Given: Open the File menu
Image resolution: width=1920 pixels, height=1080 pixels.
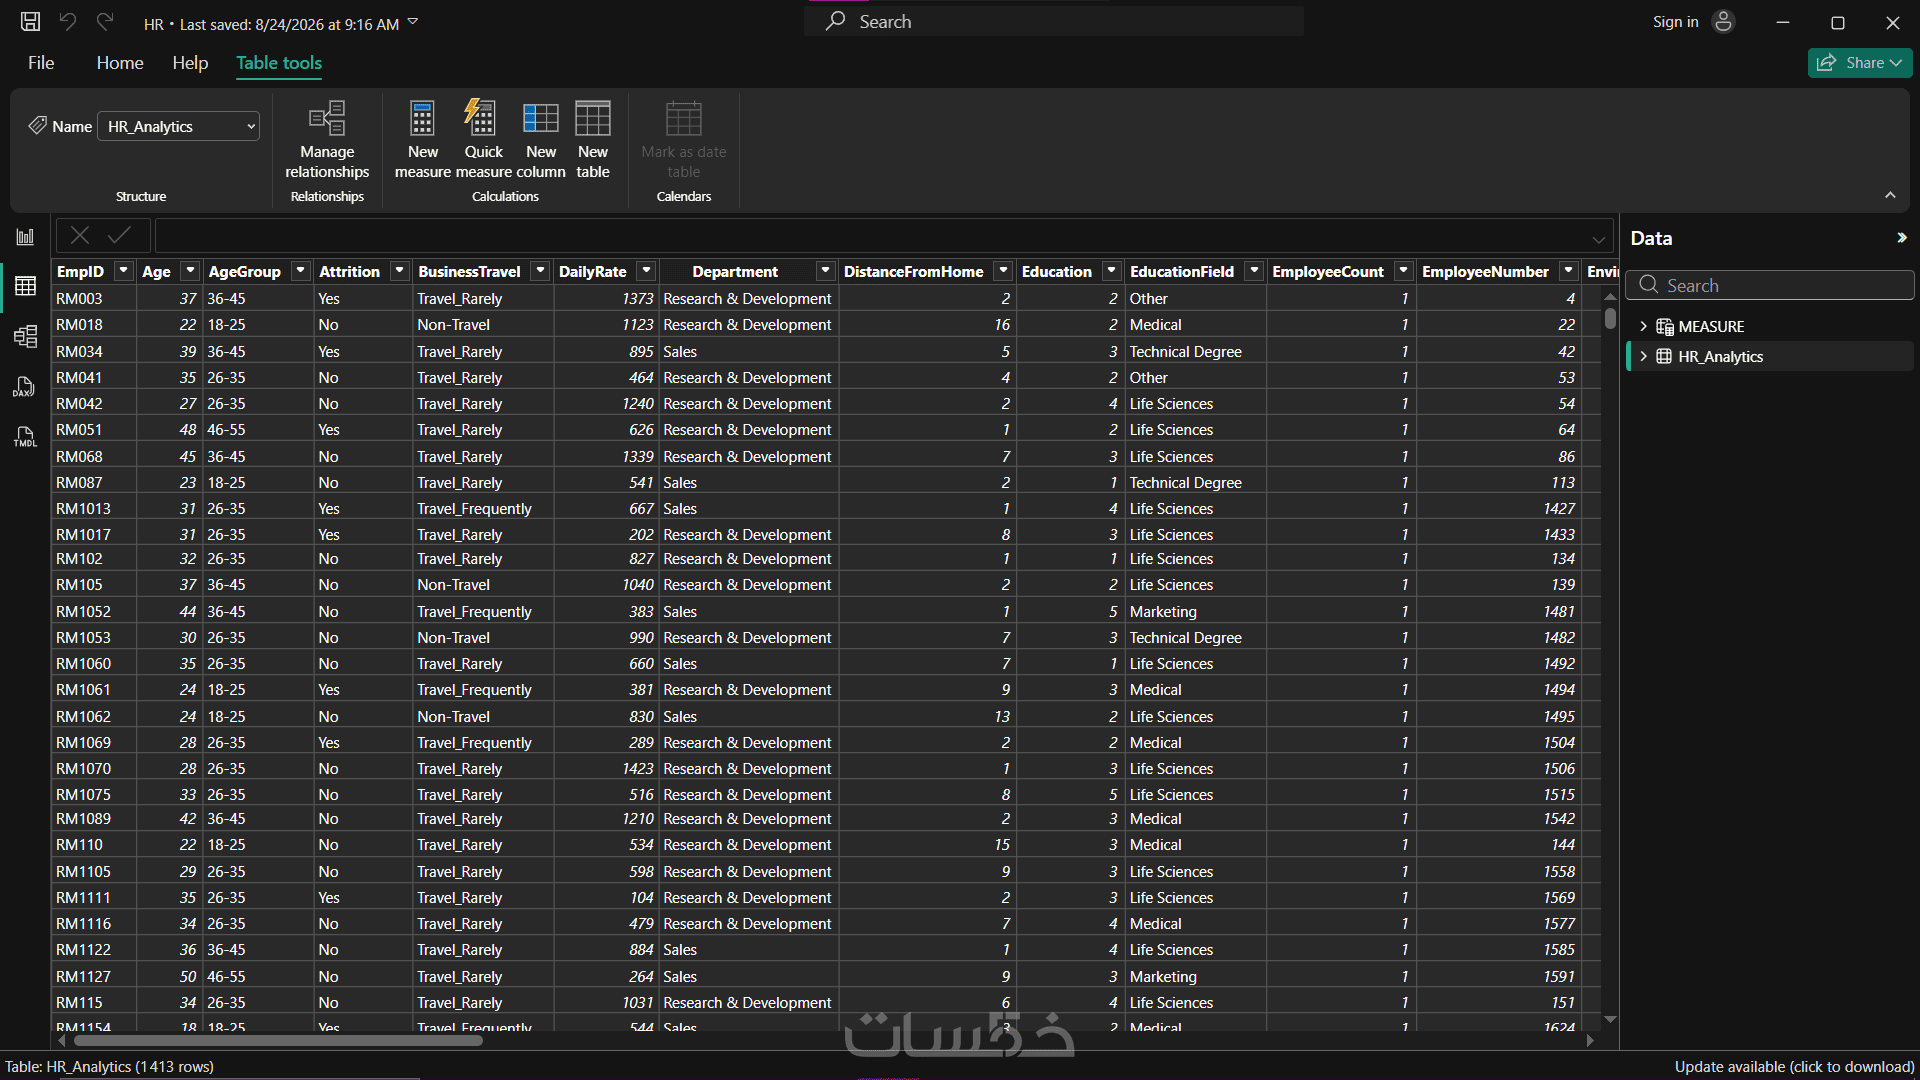Looking at the screenshot, I should [x=41, y=63].
